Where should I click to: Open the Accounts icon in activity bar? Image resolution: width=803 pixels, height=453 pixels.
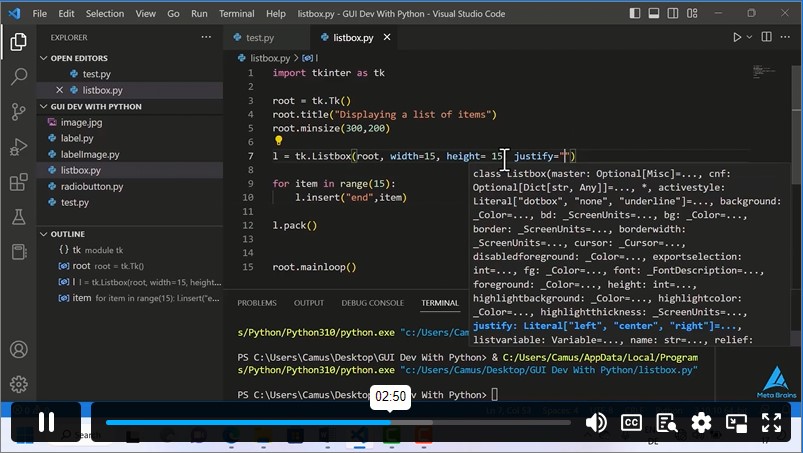point(18,349)
